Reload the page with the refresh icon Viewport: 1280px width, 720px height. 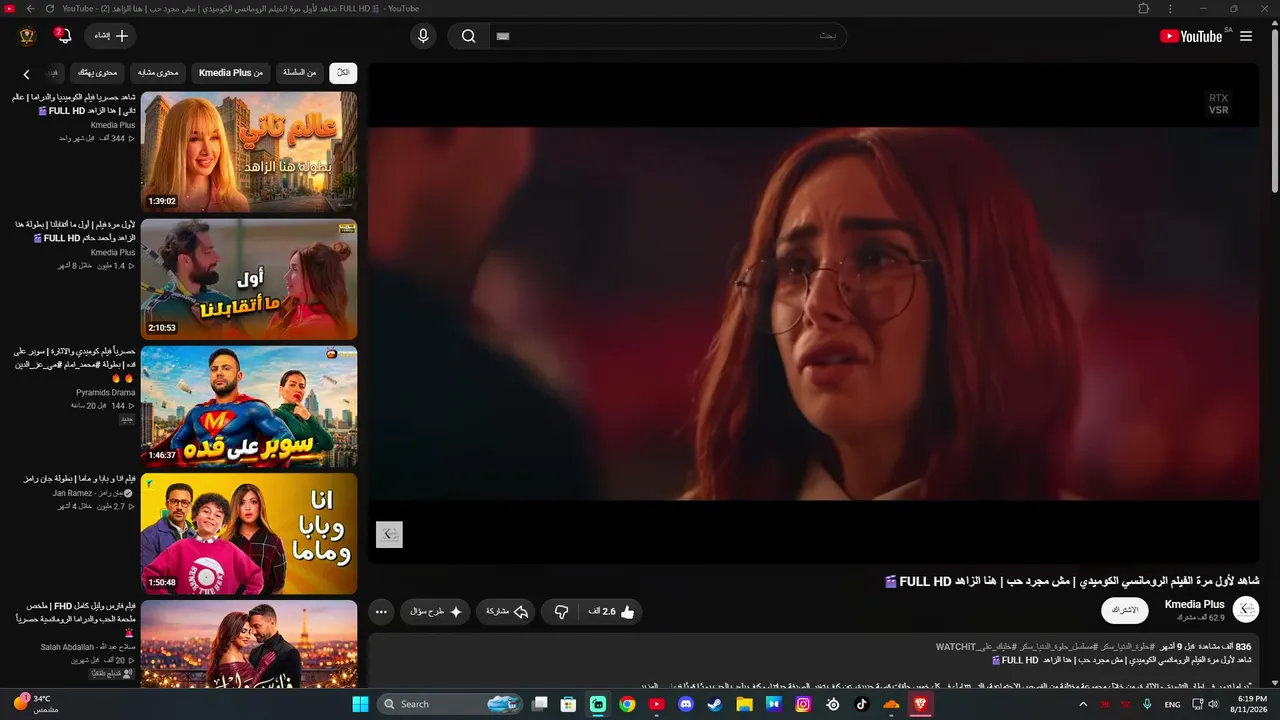pyautogui.click(x=50, y=8)
